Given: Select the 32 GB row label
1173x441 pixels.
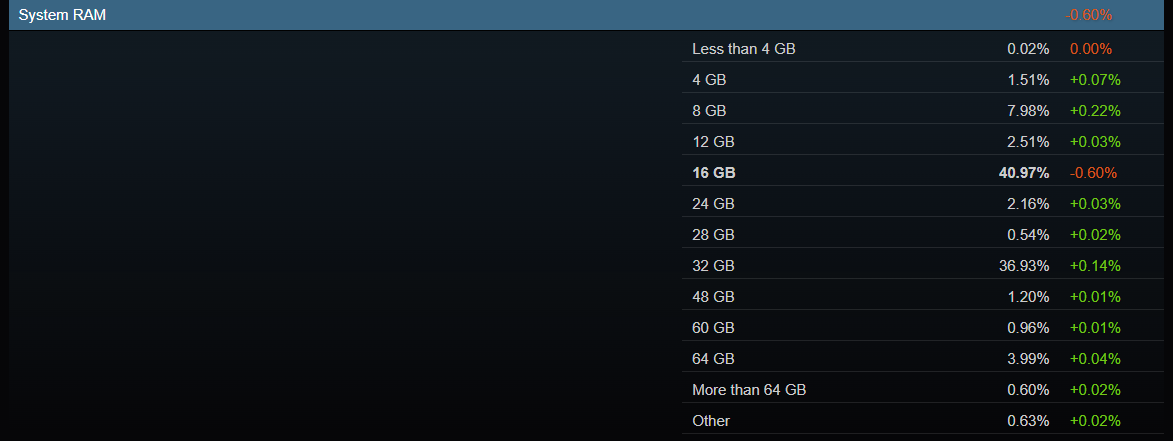Looking at the screenshot, I should pyautogui.click(x=714, y=266).
